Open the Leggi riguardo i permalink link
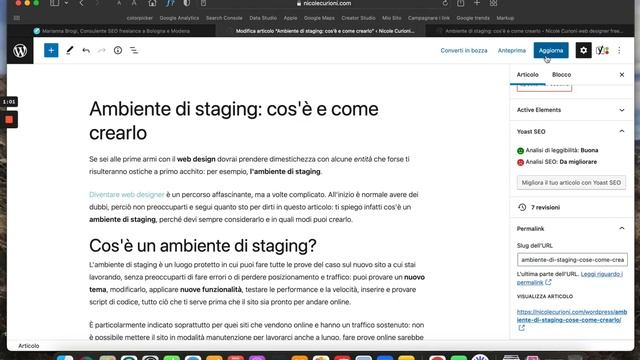640x360 pixels. coord(570,278)
